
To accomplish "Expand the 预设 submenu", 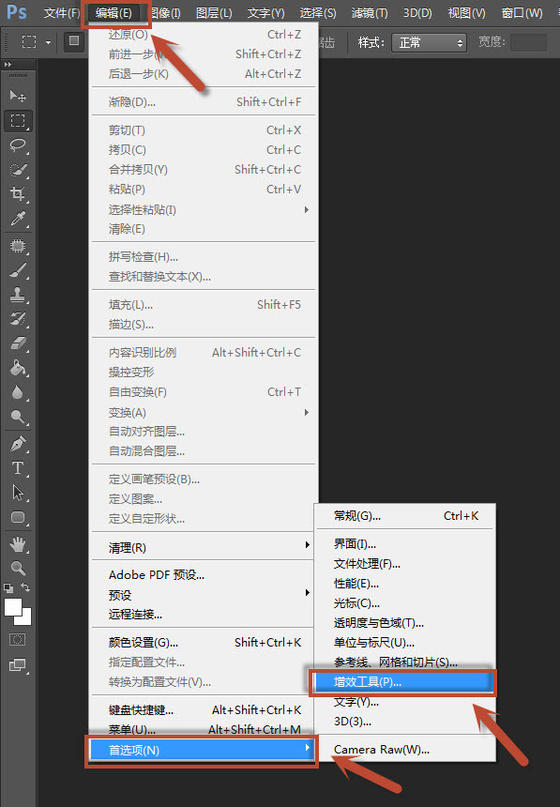I will click(x=202, y=595).
